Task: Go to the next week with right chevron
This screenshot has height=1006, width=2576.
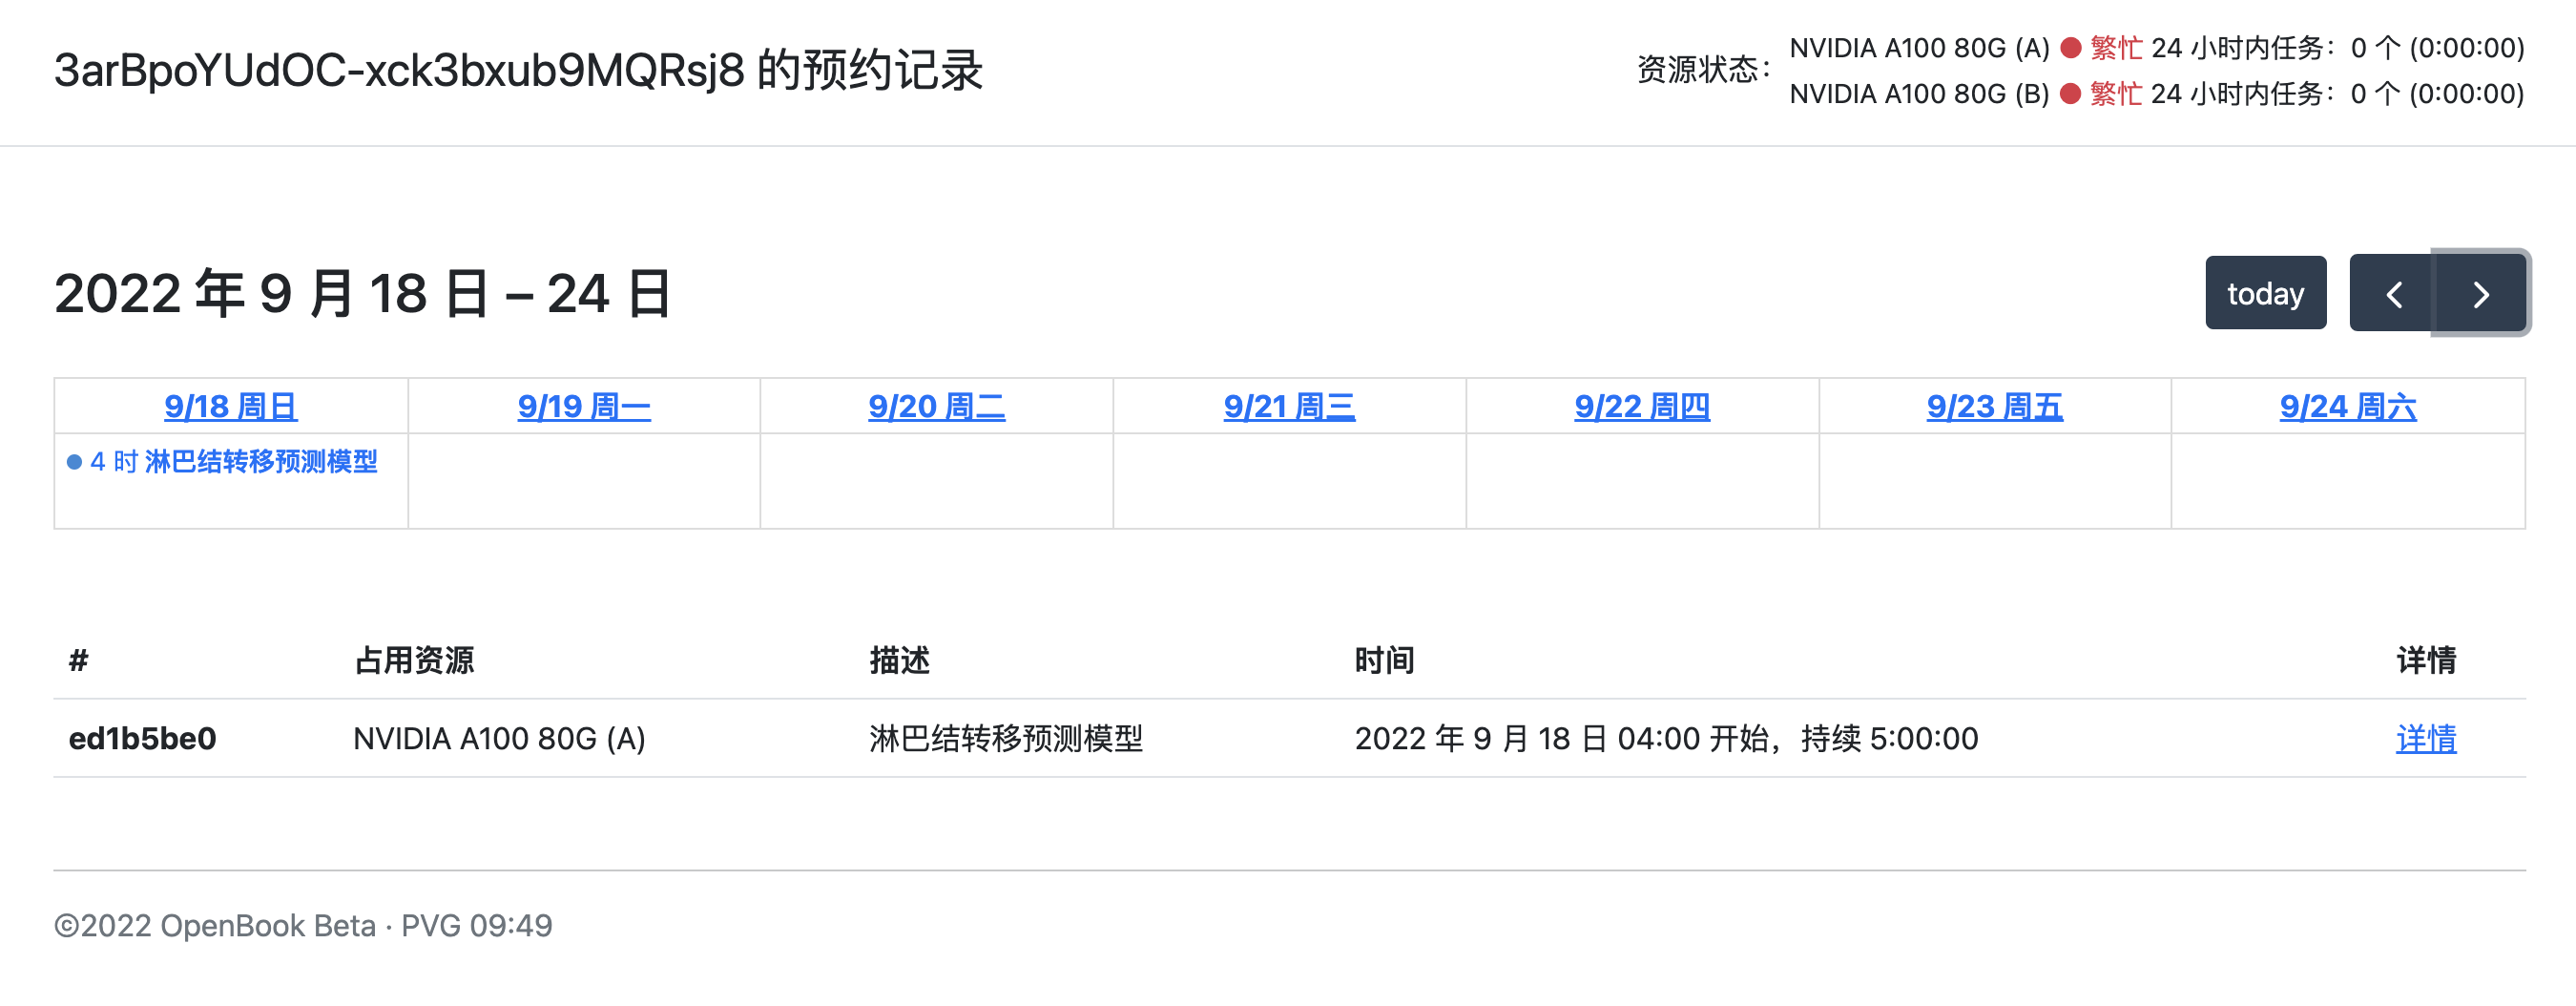Action: 2480,293
